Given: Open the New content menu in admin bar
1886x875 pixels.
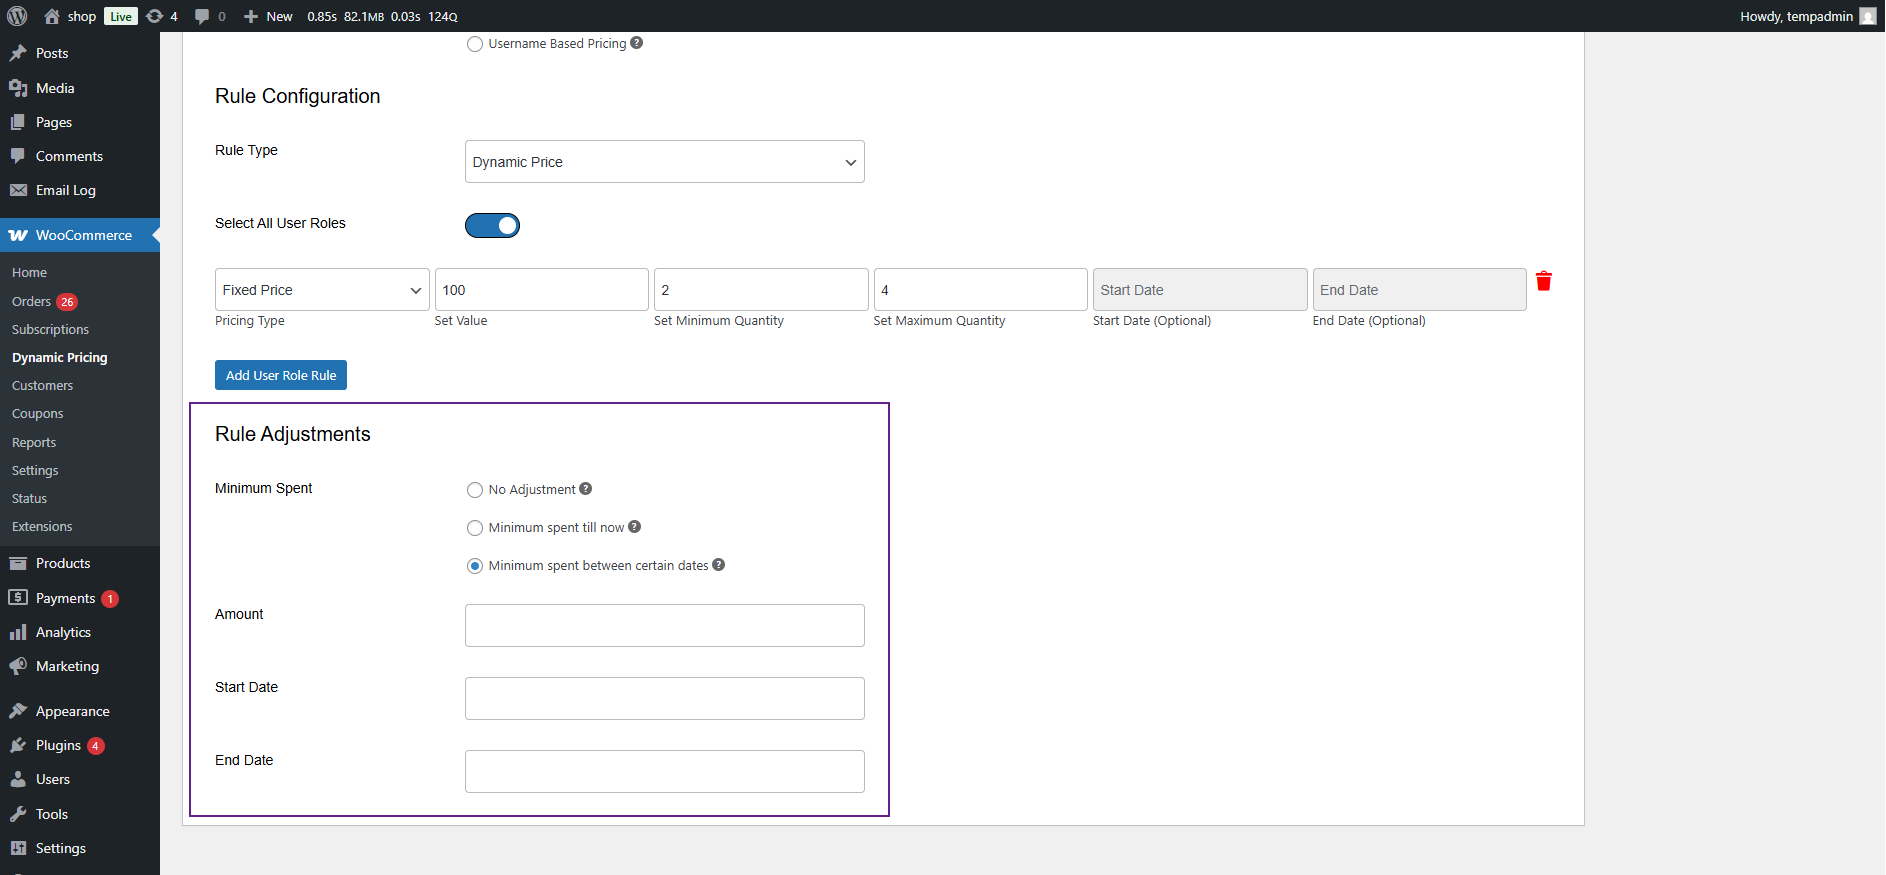Looking at the screenshot, I should click(x=269, y=16).
